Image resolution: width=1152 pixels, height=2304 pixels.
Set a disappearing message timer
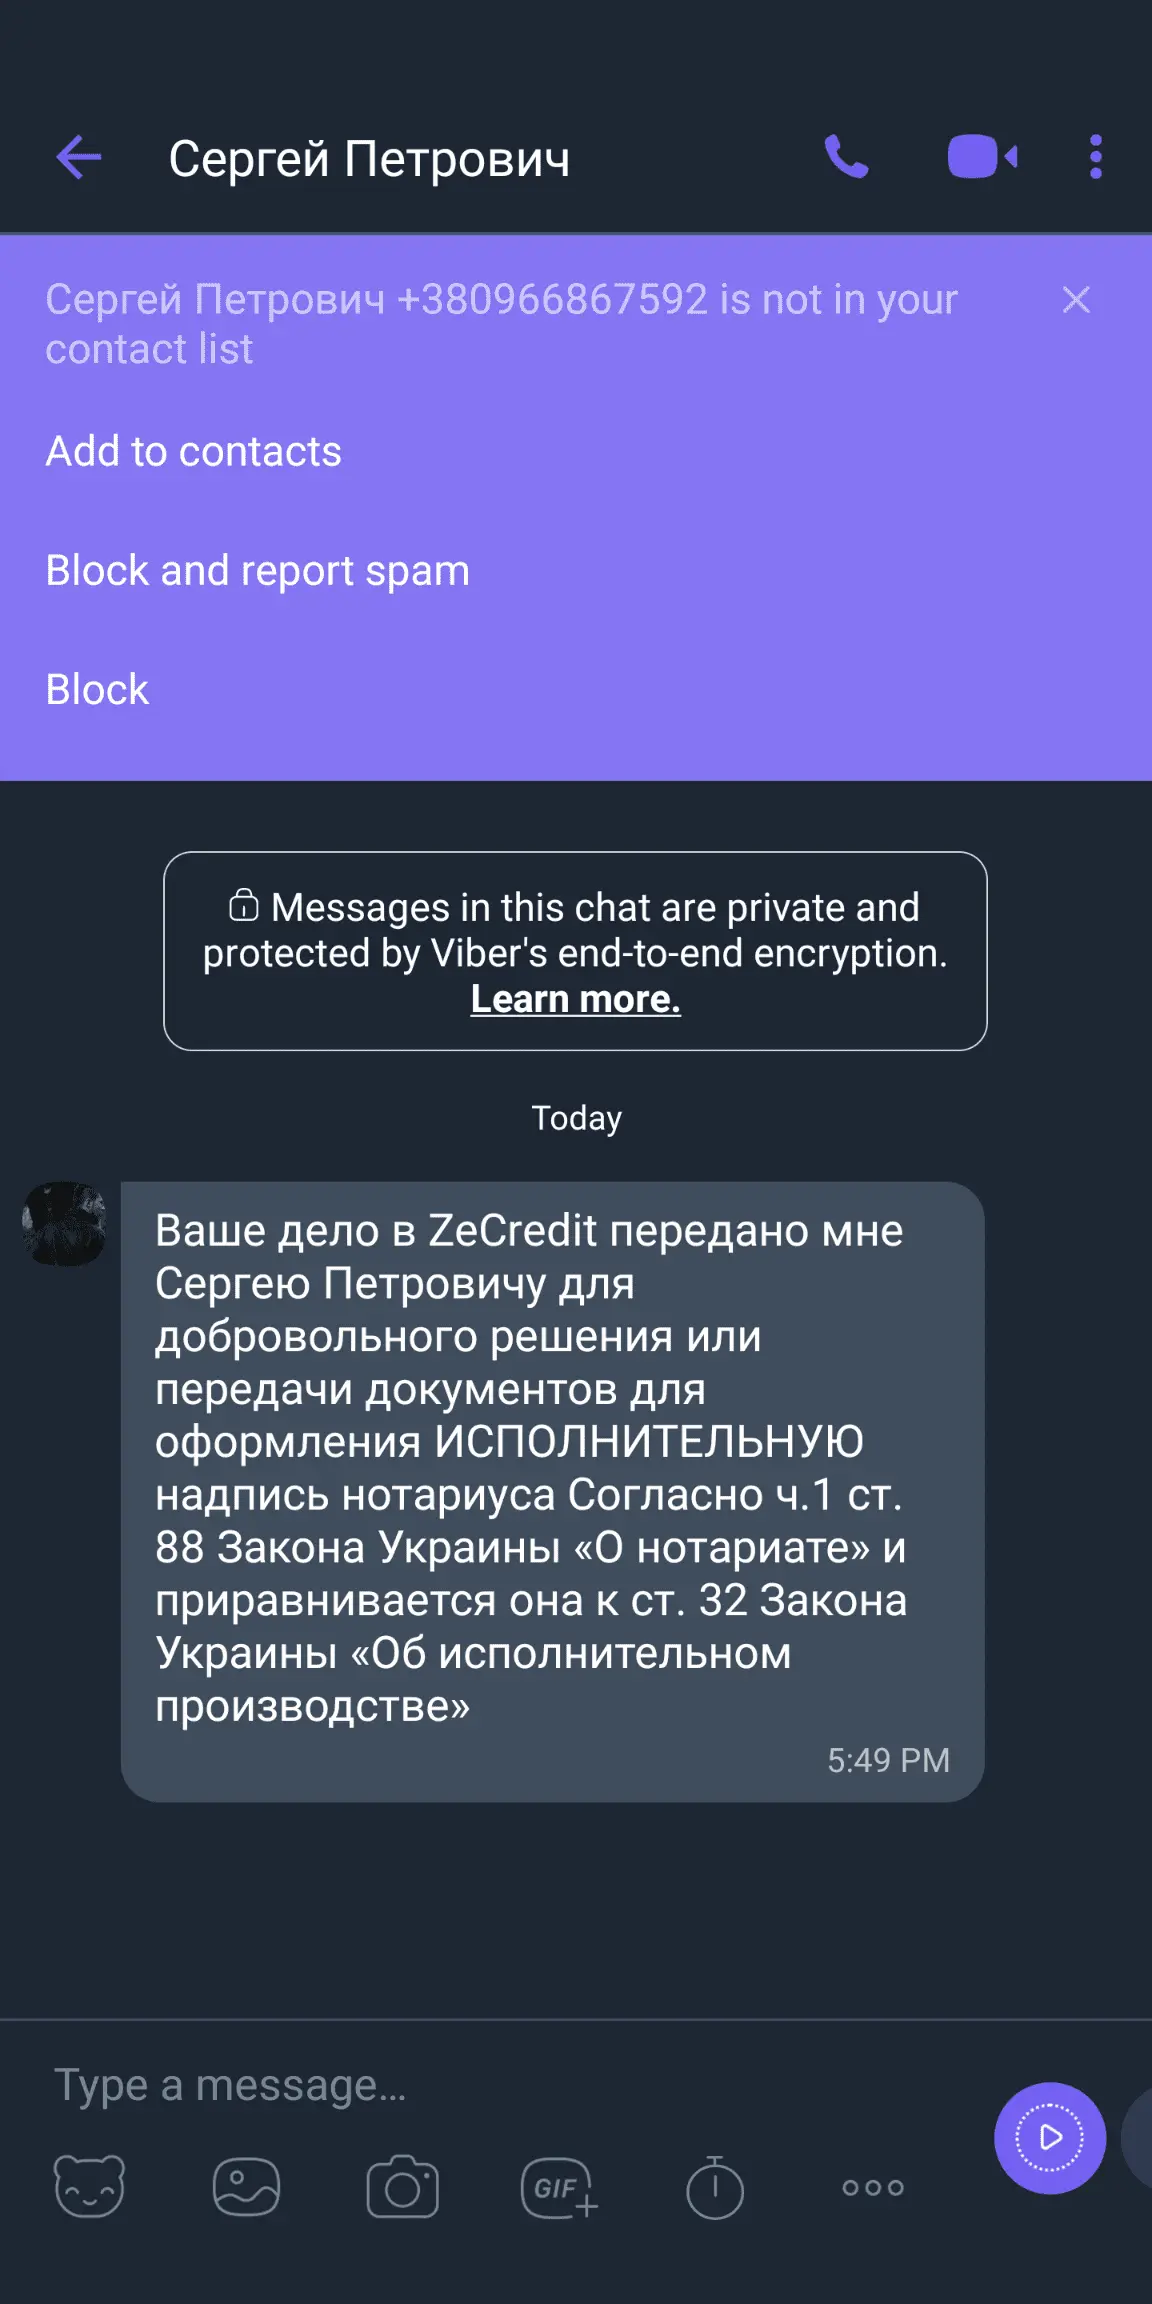pyautogui.click(x=715, y=2187)
